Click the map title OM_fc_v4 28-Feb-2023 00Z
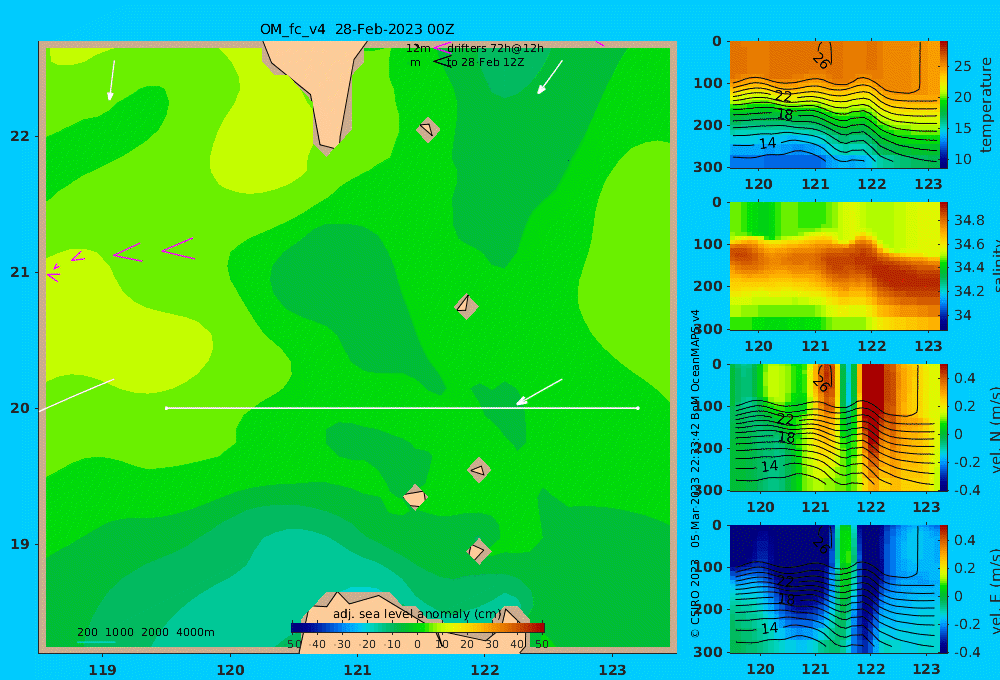The image size is (1000, 680). click(x=357, y=29)
